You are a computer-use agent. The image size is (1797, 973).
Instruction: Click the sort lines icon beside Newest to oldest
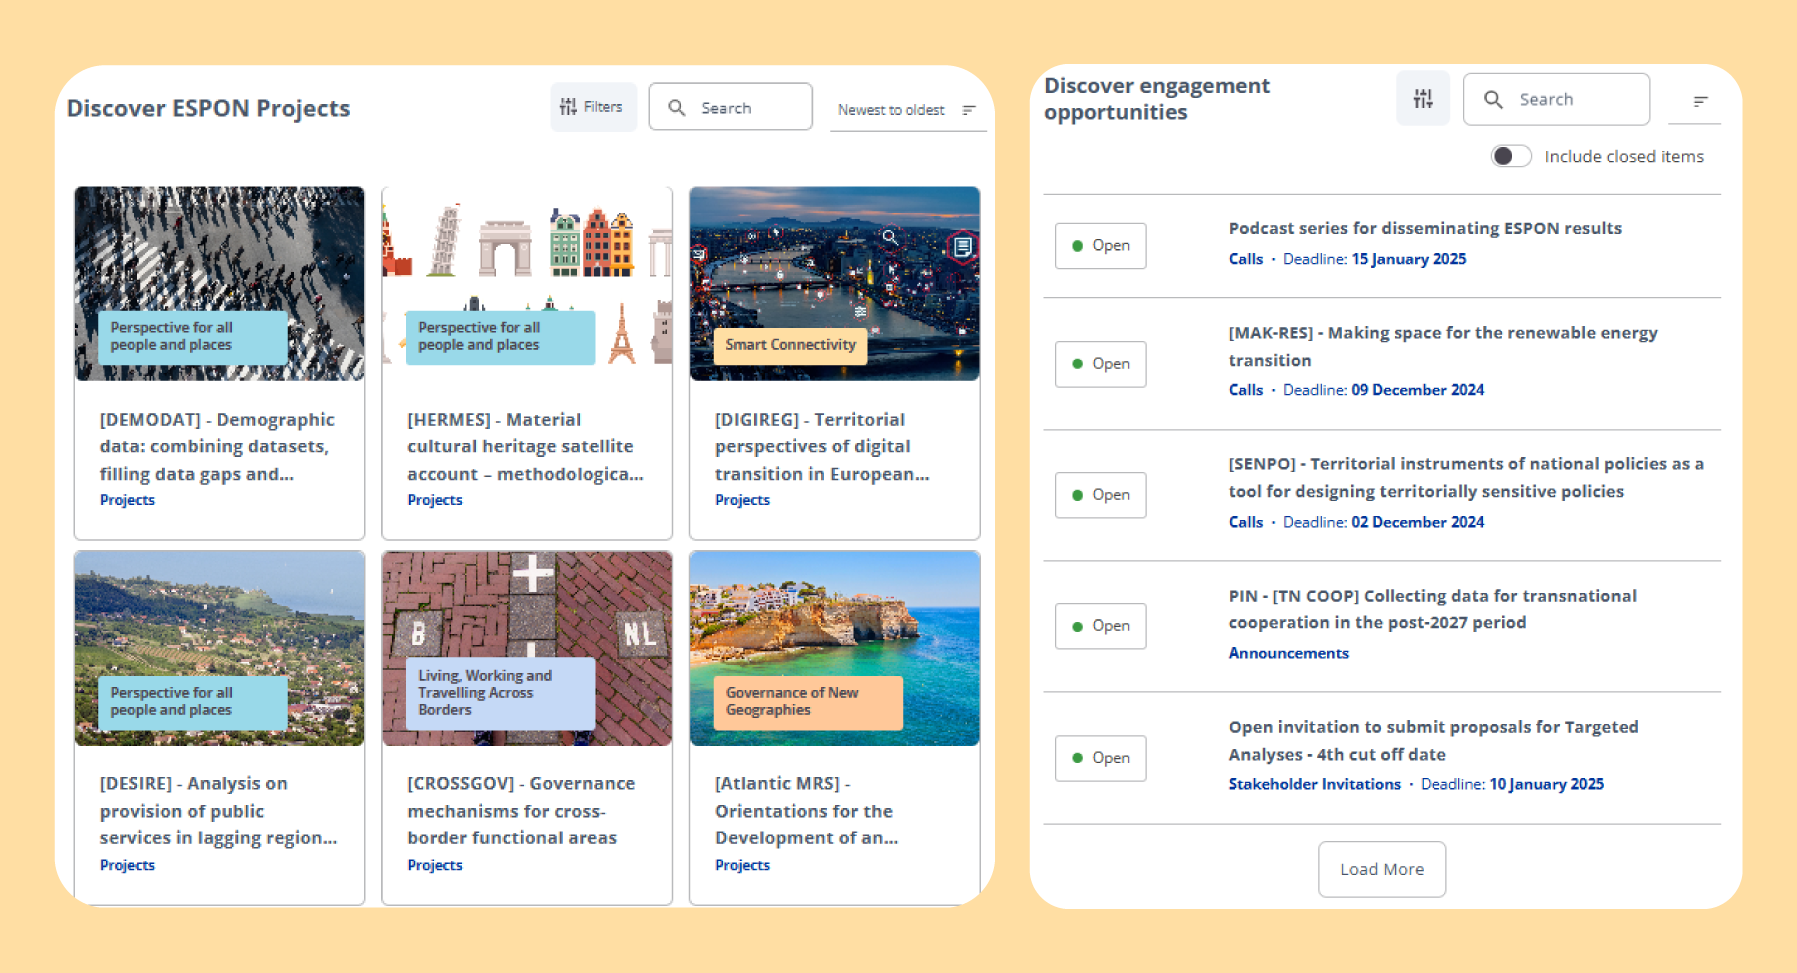pyautogui.click(x=968, y=110)
